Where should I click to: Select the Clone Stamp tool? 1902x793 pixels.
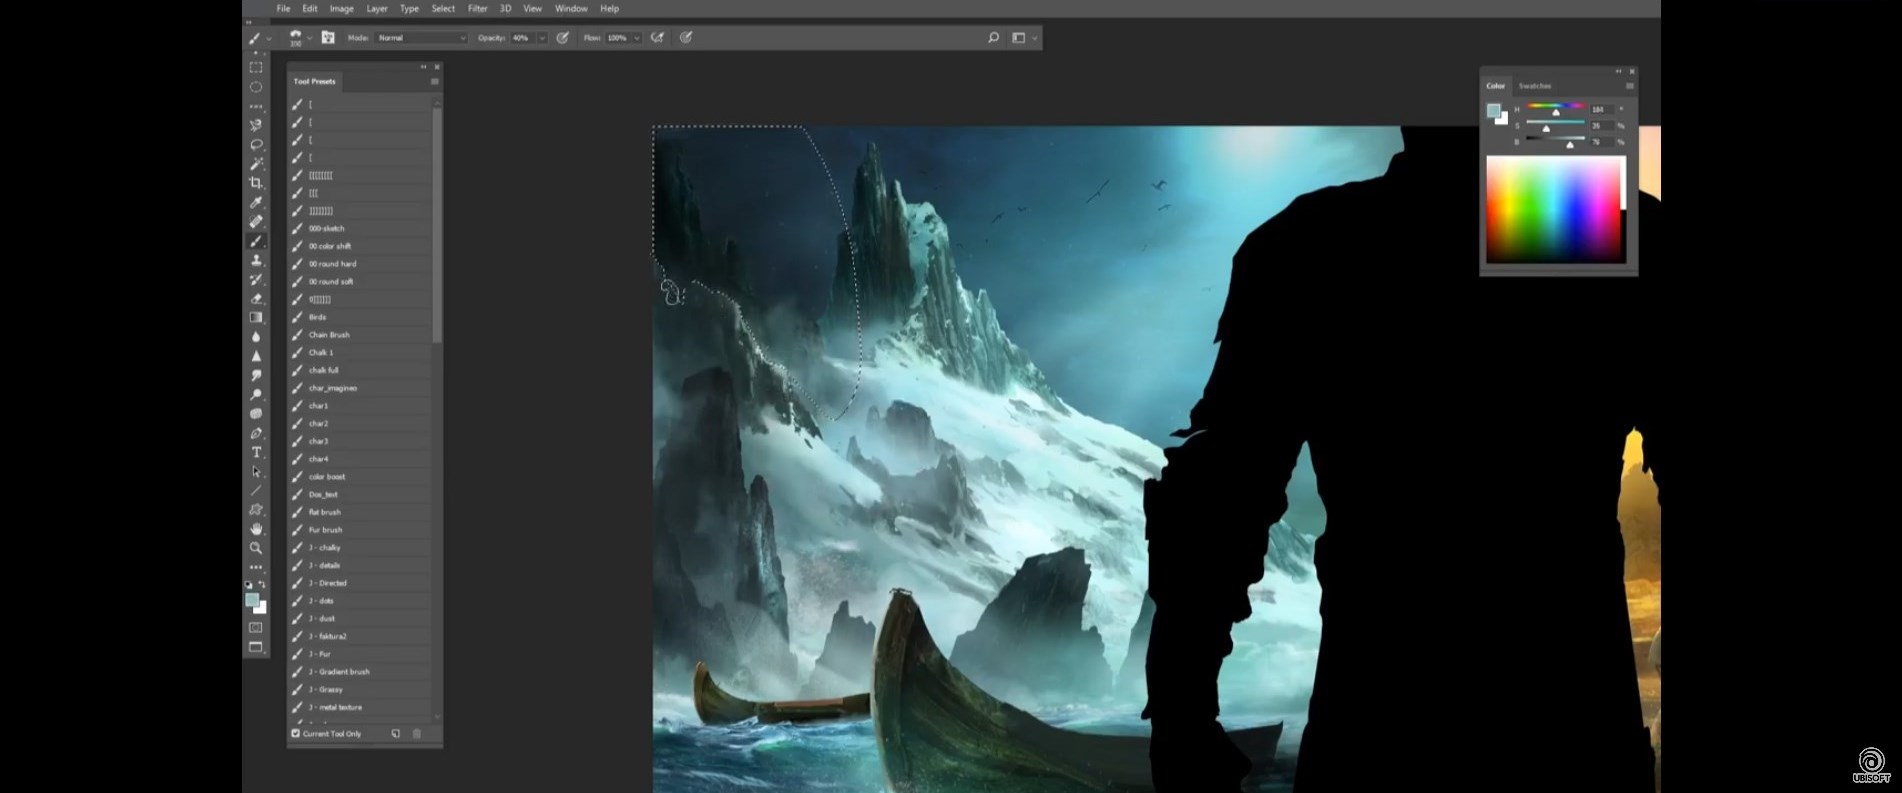(x=256, y=260)
